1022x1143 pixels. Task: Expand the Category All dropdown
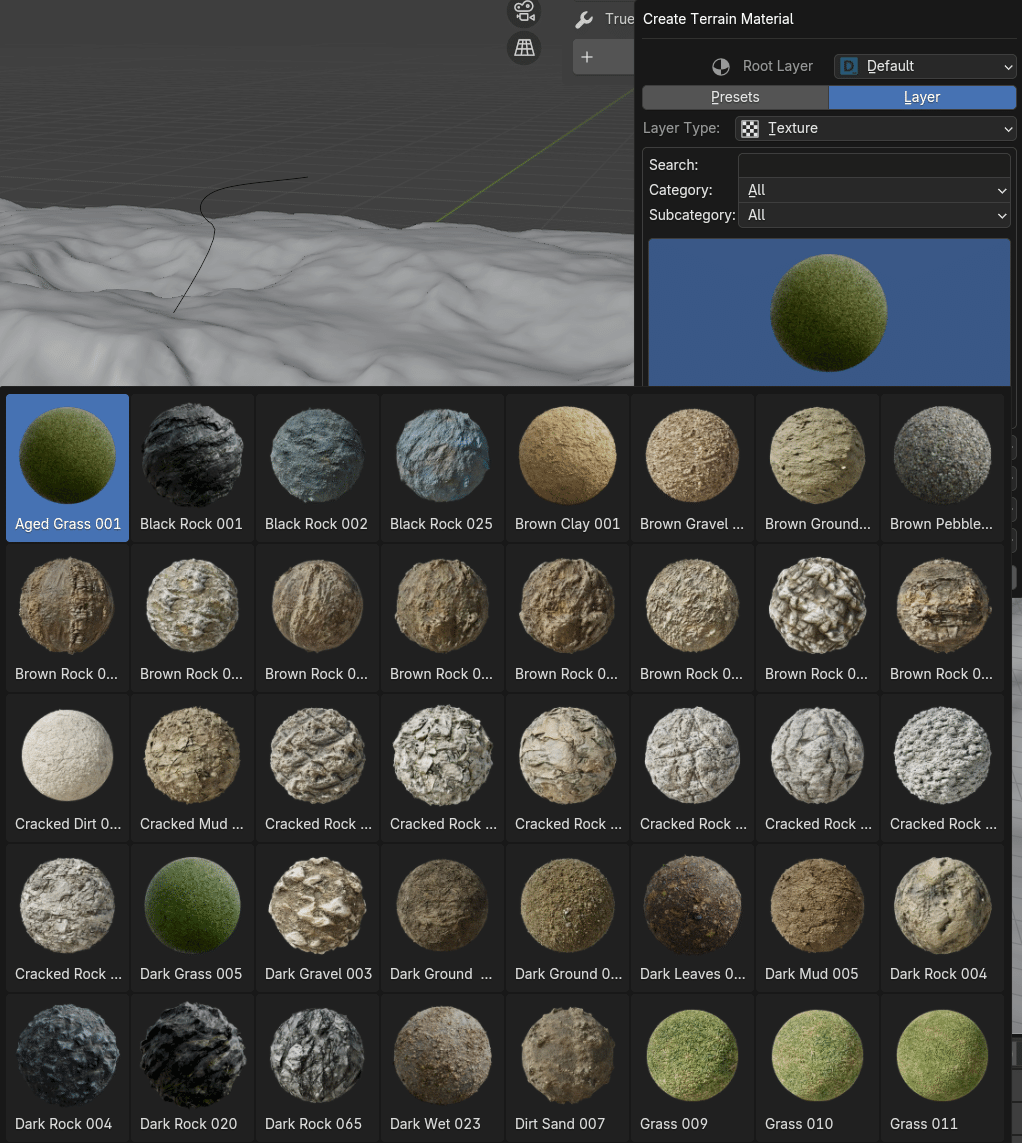coord(875,190)
